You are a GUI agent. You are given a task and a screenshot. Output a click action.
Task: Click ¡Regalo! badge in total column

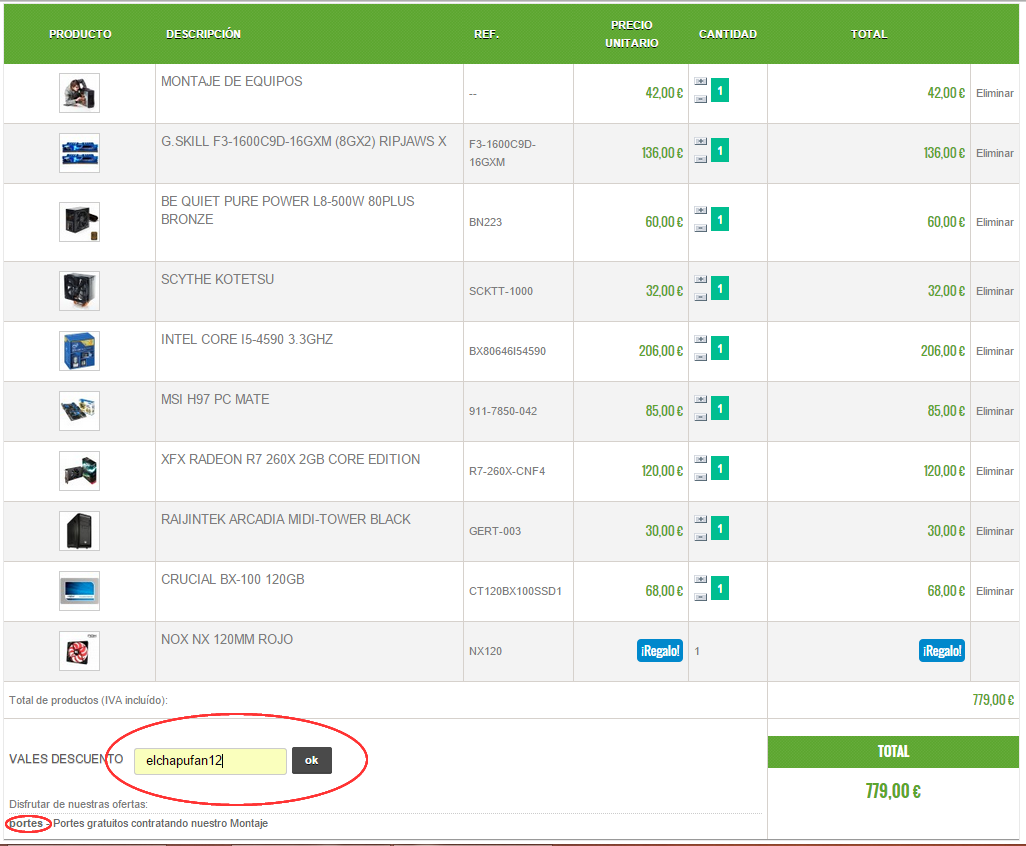click(x=942, y=651)
